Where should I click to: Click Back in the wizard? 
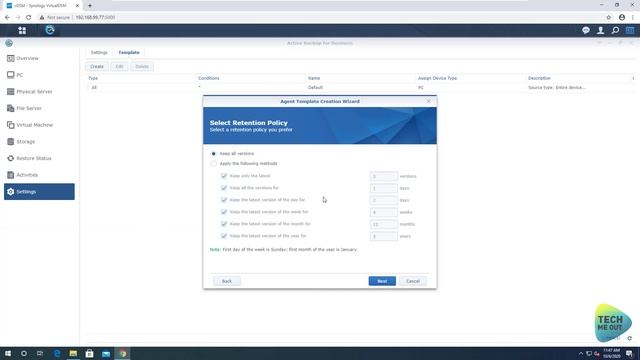pos(227,281)
